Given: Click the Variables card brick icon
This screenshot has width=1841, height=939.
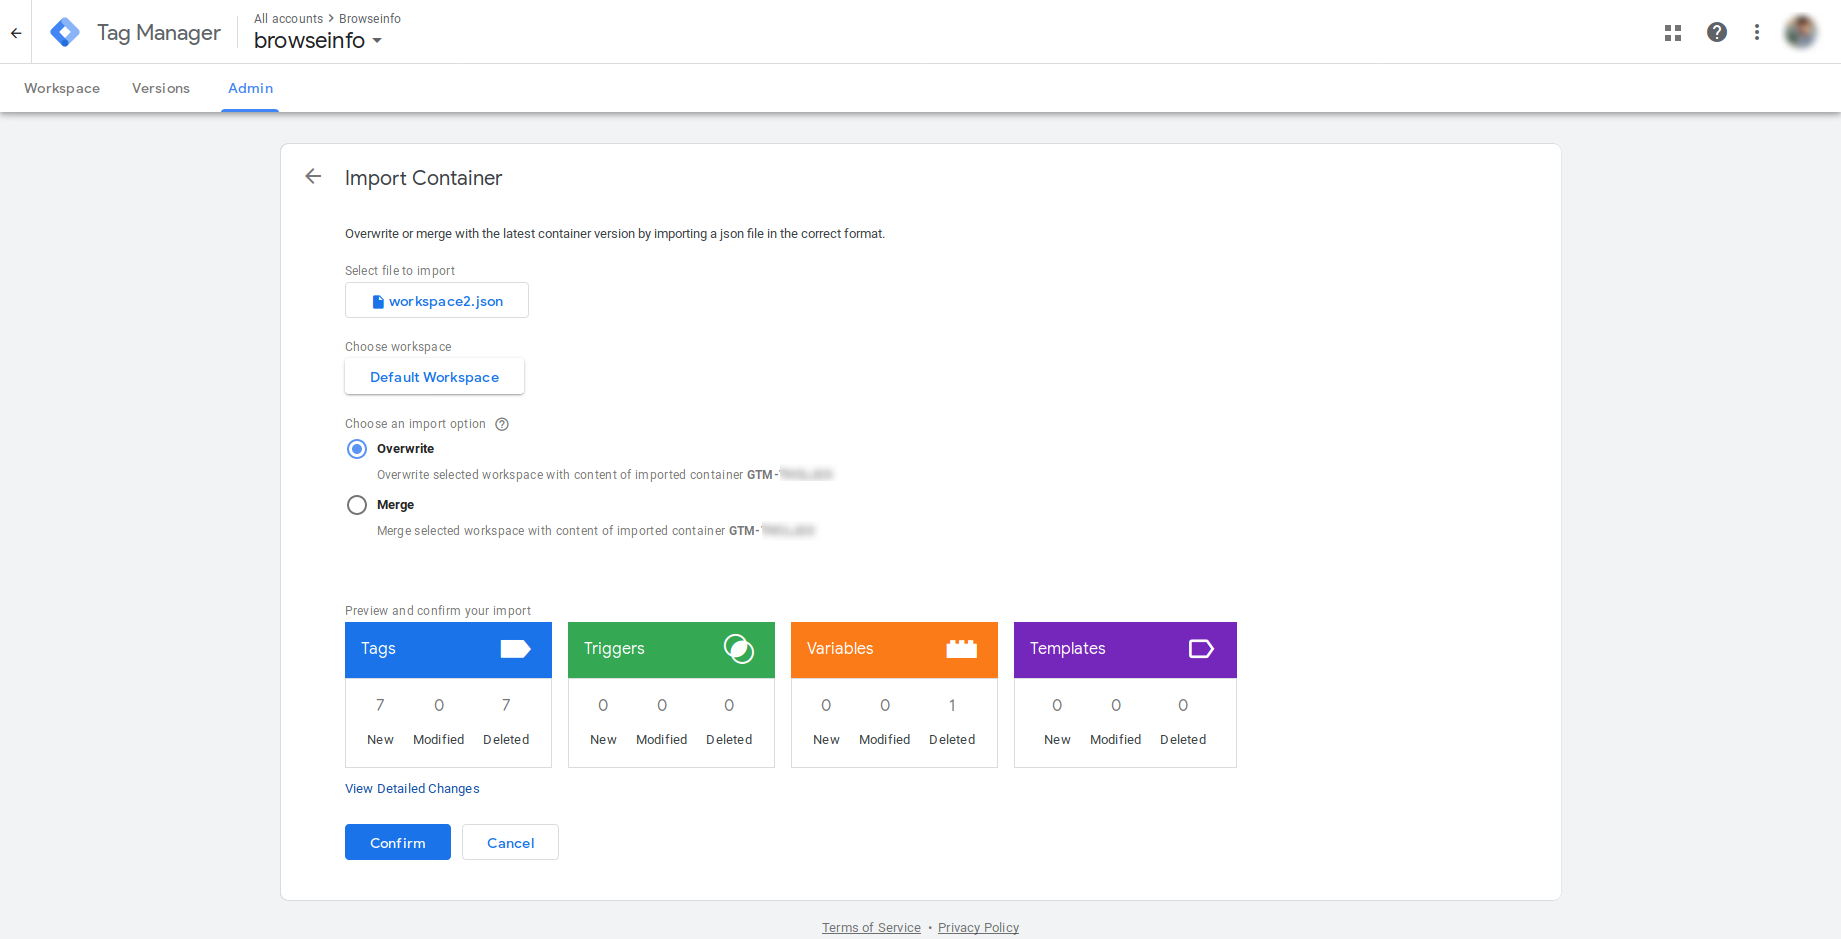Looking at the screenshot, I should tap(962, 649).
